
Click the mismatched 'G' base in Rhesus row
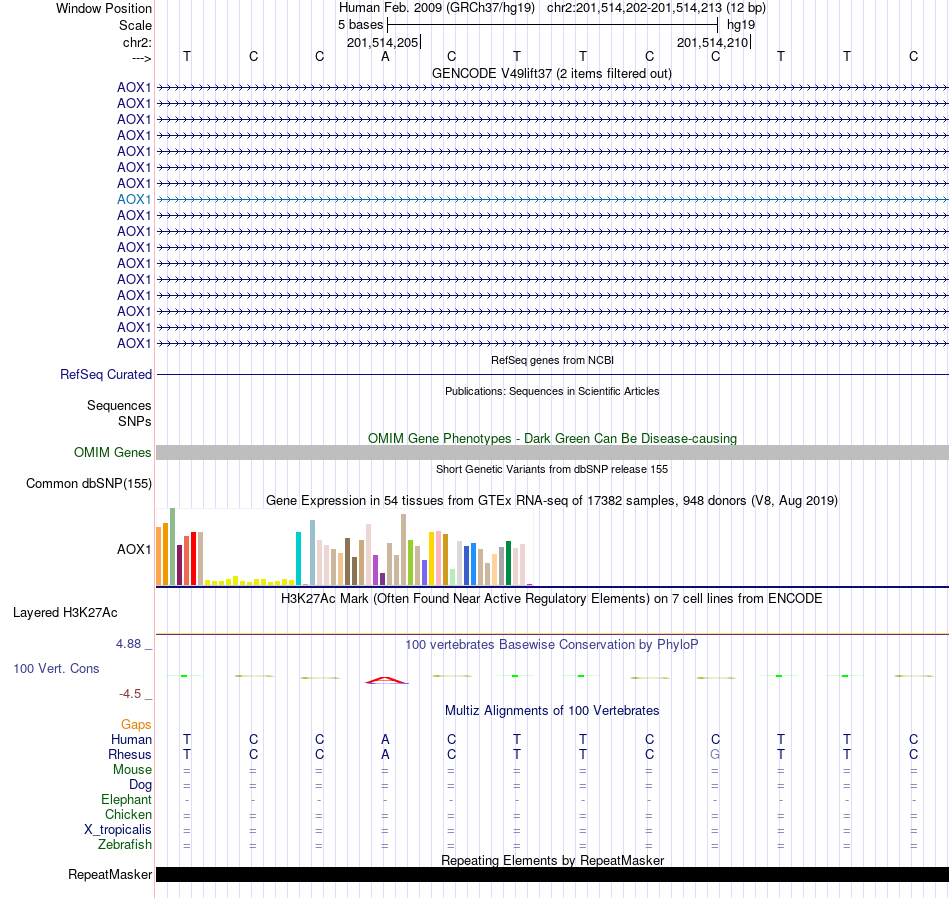(716, 754)
